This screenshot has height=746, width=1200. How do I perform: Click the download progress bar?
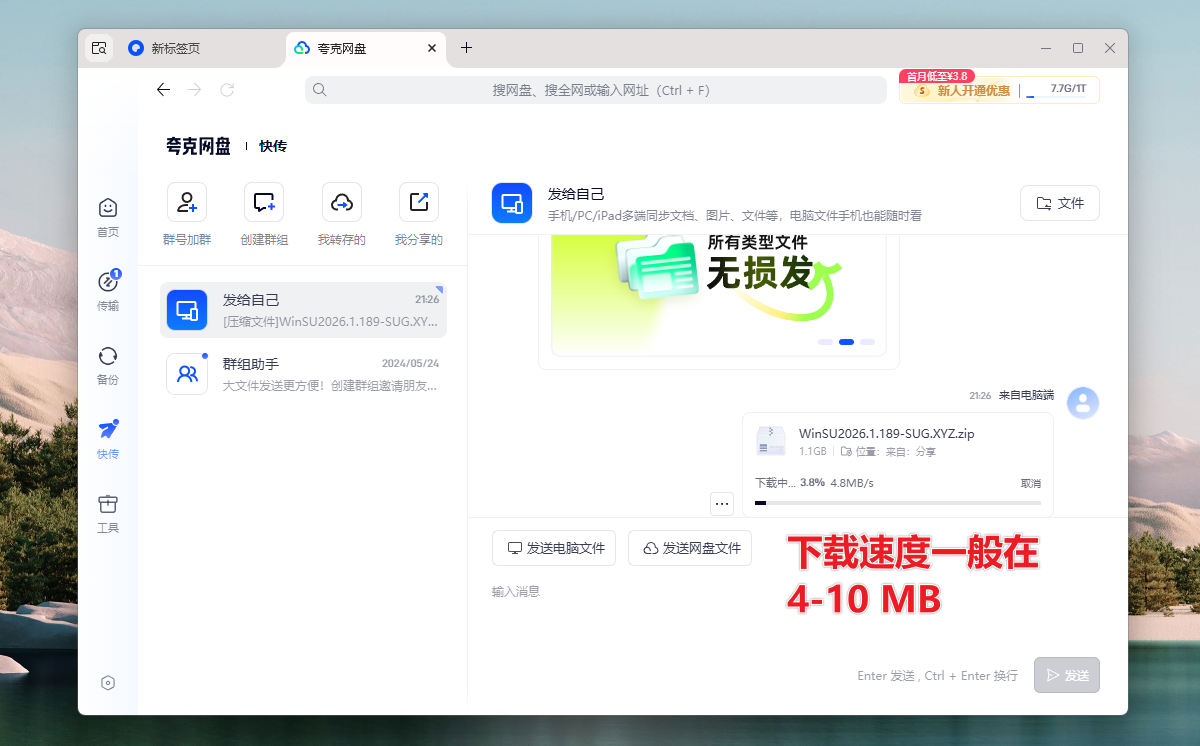coord(897,503)
